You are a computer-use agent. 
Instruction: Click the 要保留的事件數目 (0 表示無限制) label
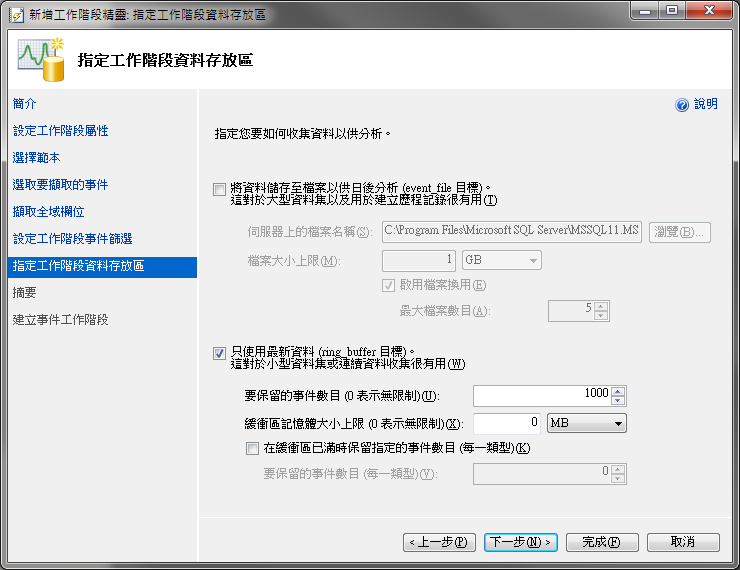[342, 396]
